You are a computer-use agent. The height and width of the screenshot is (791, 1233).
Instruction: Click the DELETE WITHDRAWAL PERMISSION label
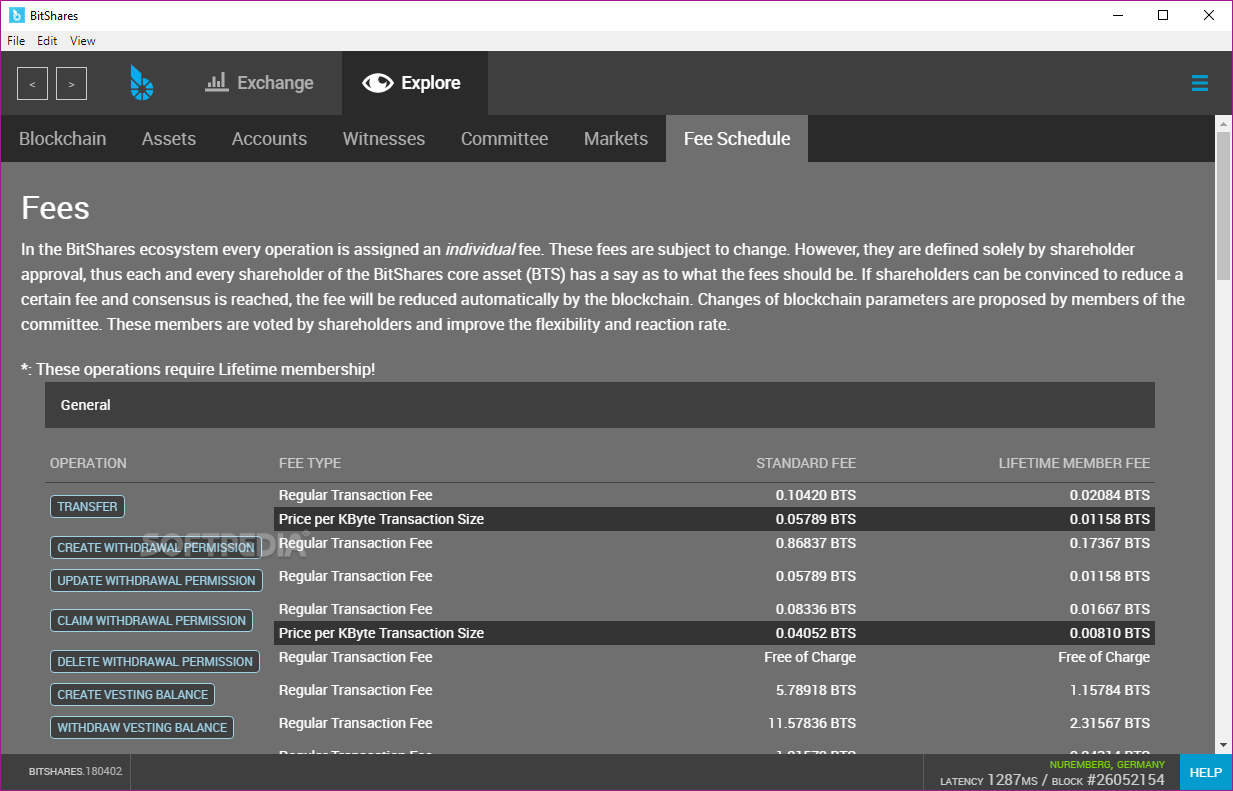[x=155, y=662]
